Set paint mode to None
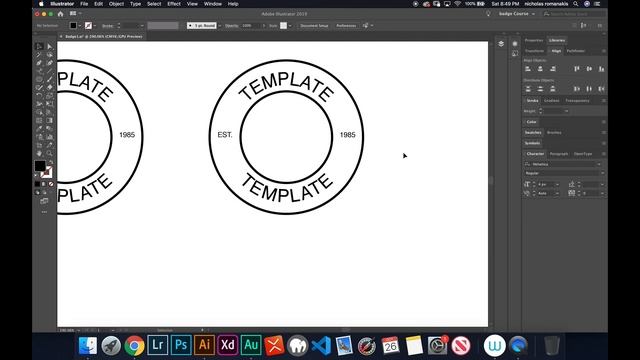640x360 pixels. pyautogui.click(x=51, y=184)
